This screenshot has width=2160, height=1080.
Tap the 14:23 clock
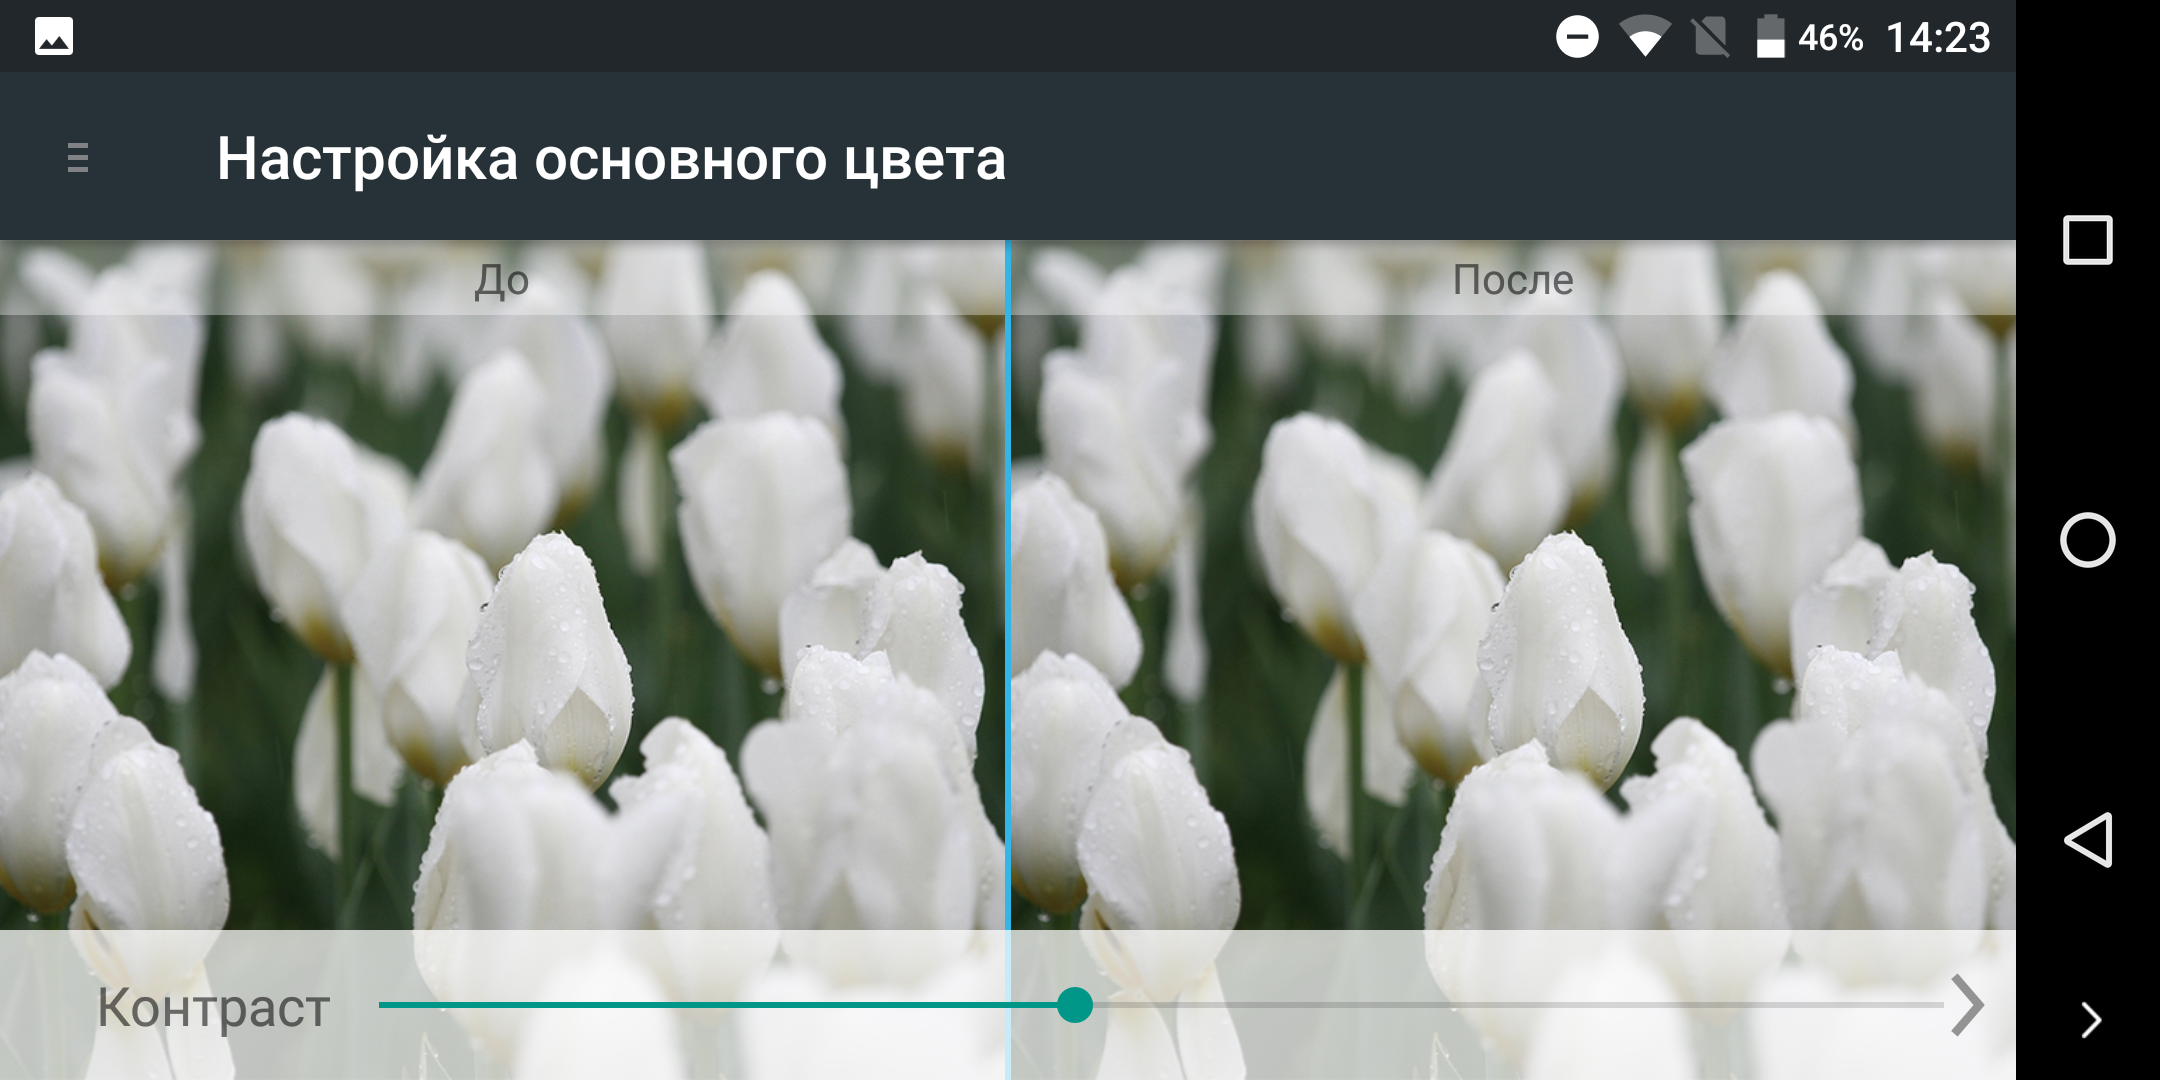point(1938,38)
